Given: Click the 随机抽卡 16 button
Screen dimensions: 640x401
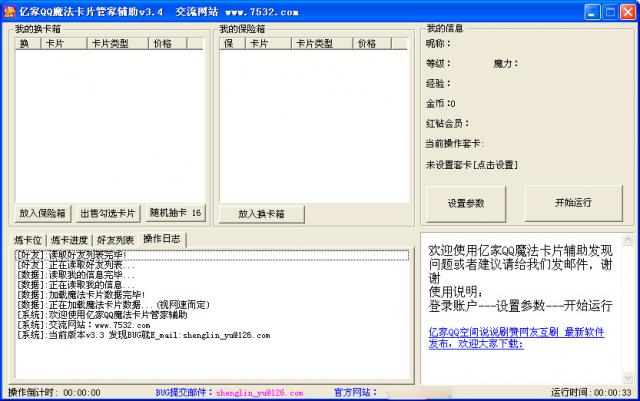Looking at the screenshot, I should 175,213.
